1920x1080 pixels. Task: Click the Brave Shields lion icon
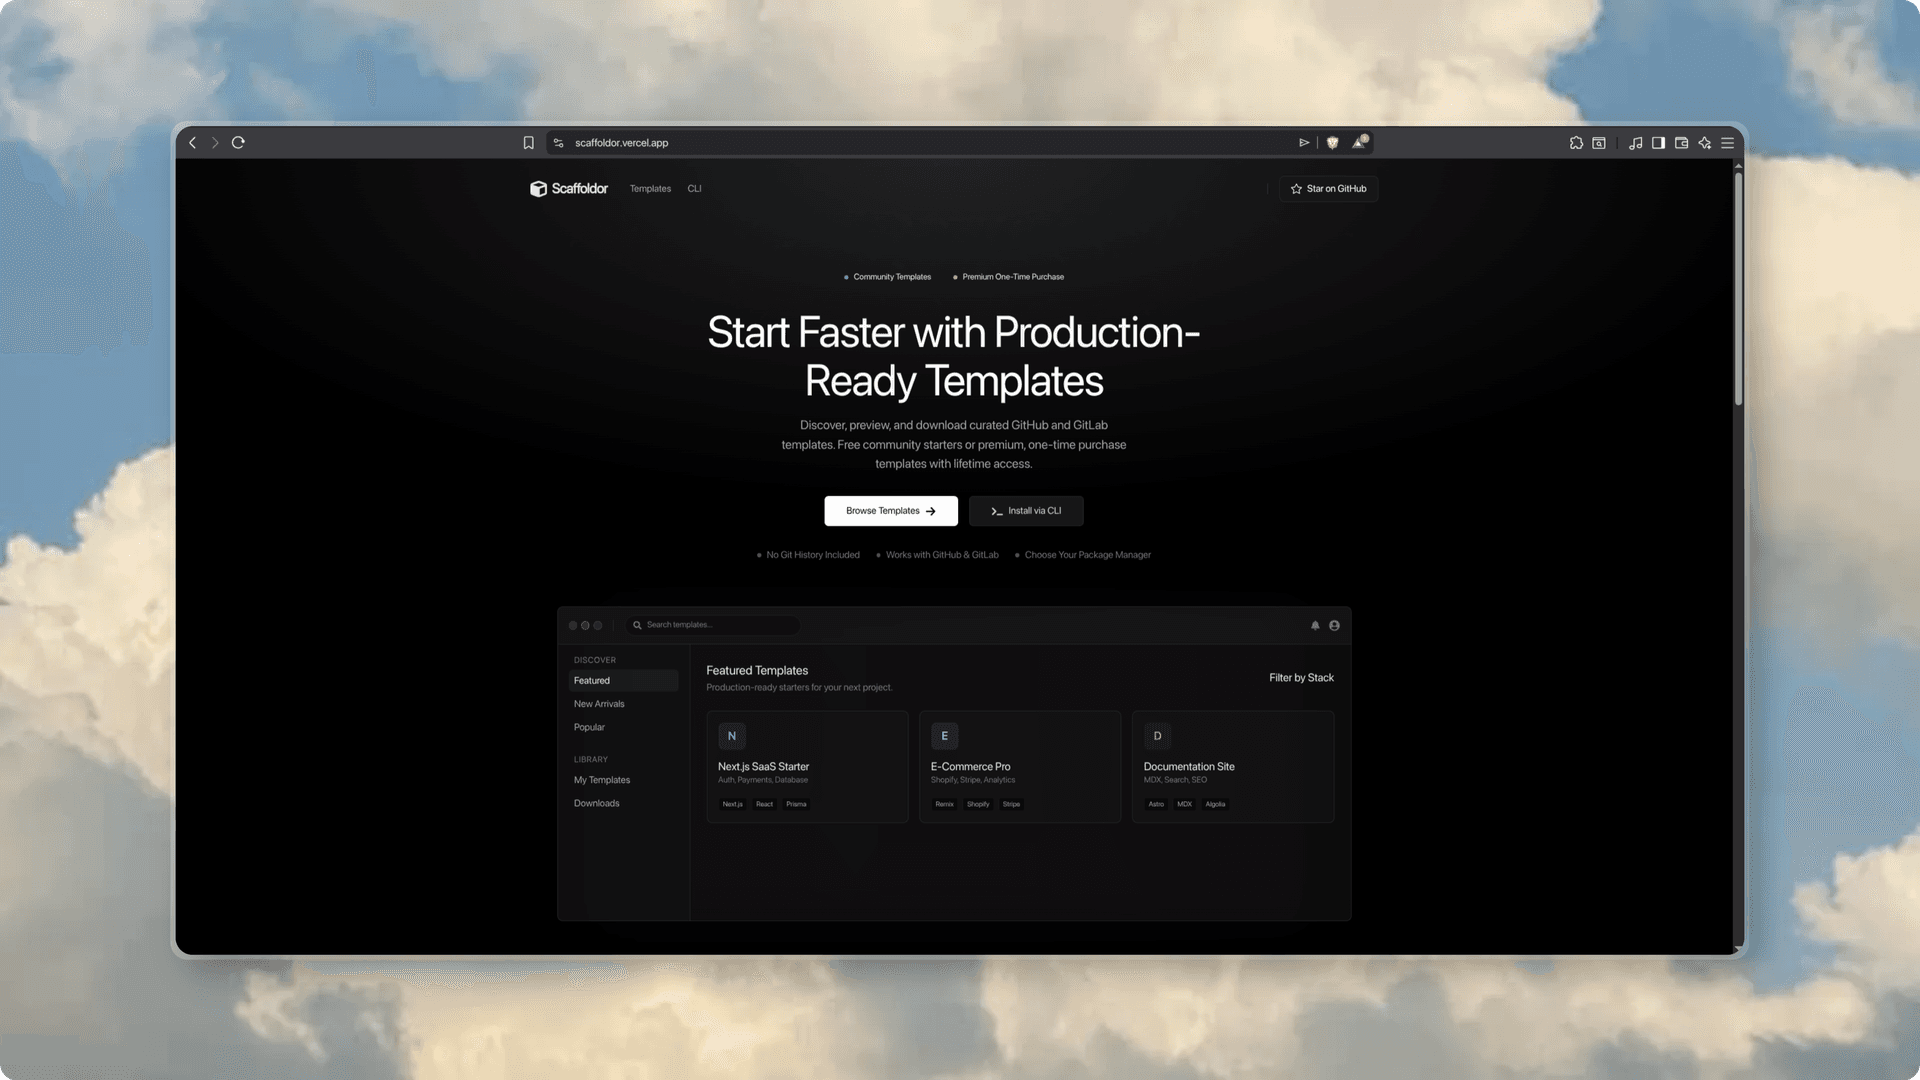[x=1332, y=143]
